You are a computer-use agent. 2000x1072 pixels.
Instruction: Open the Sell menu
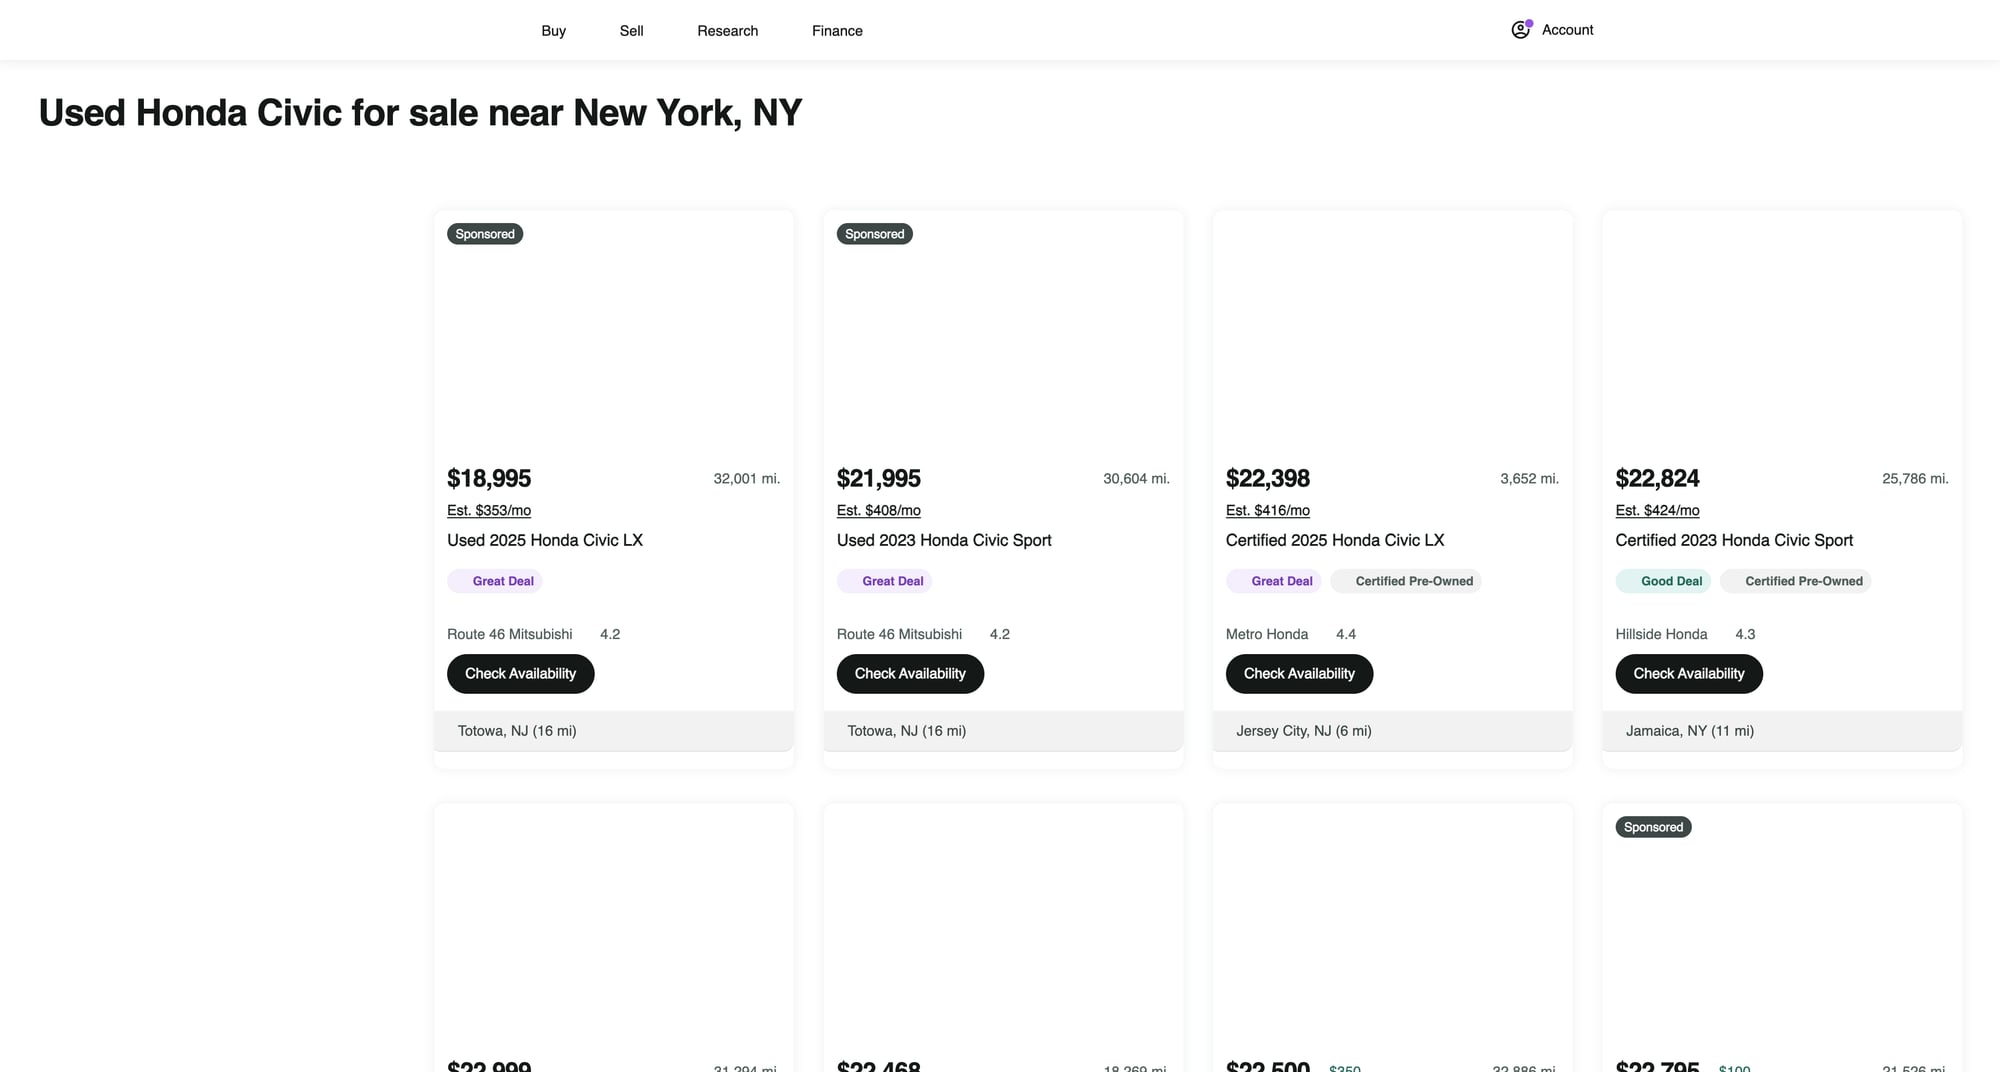(631, 31)
